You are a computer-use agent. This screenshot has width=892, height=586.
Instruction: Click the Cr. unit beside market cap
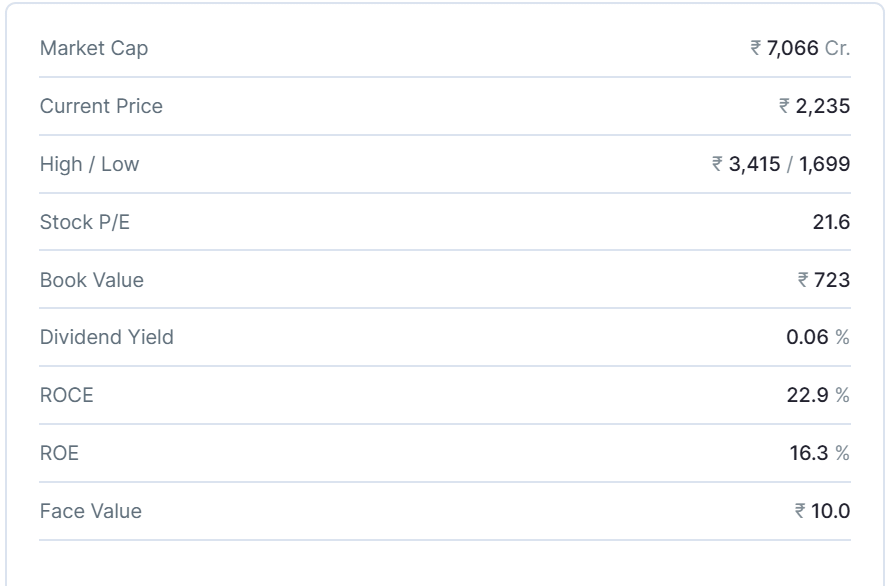click(838, 48)
